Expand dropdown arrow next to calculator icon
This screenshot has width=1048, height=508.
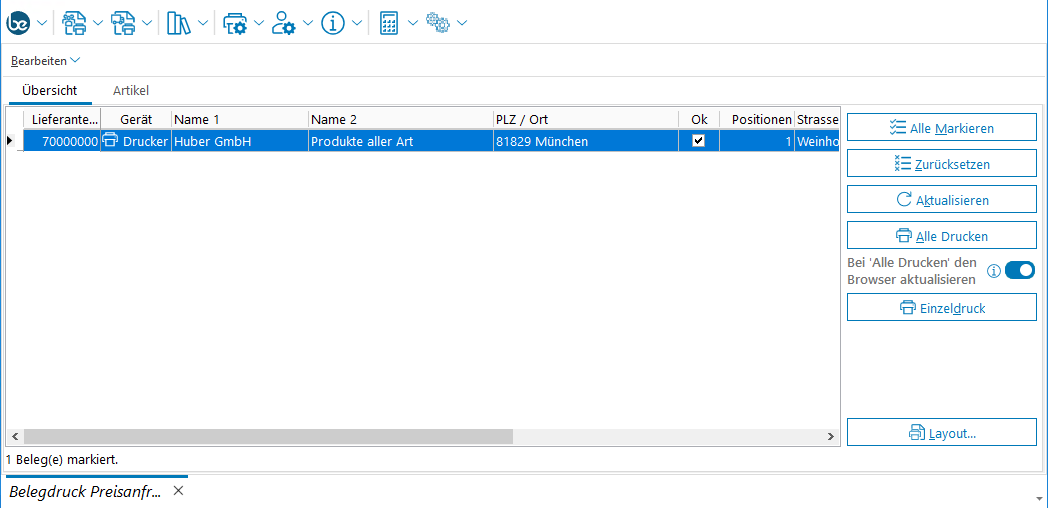pyautogui.click(x=413, y=23)
